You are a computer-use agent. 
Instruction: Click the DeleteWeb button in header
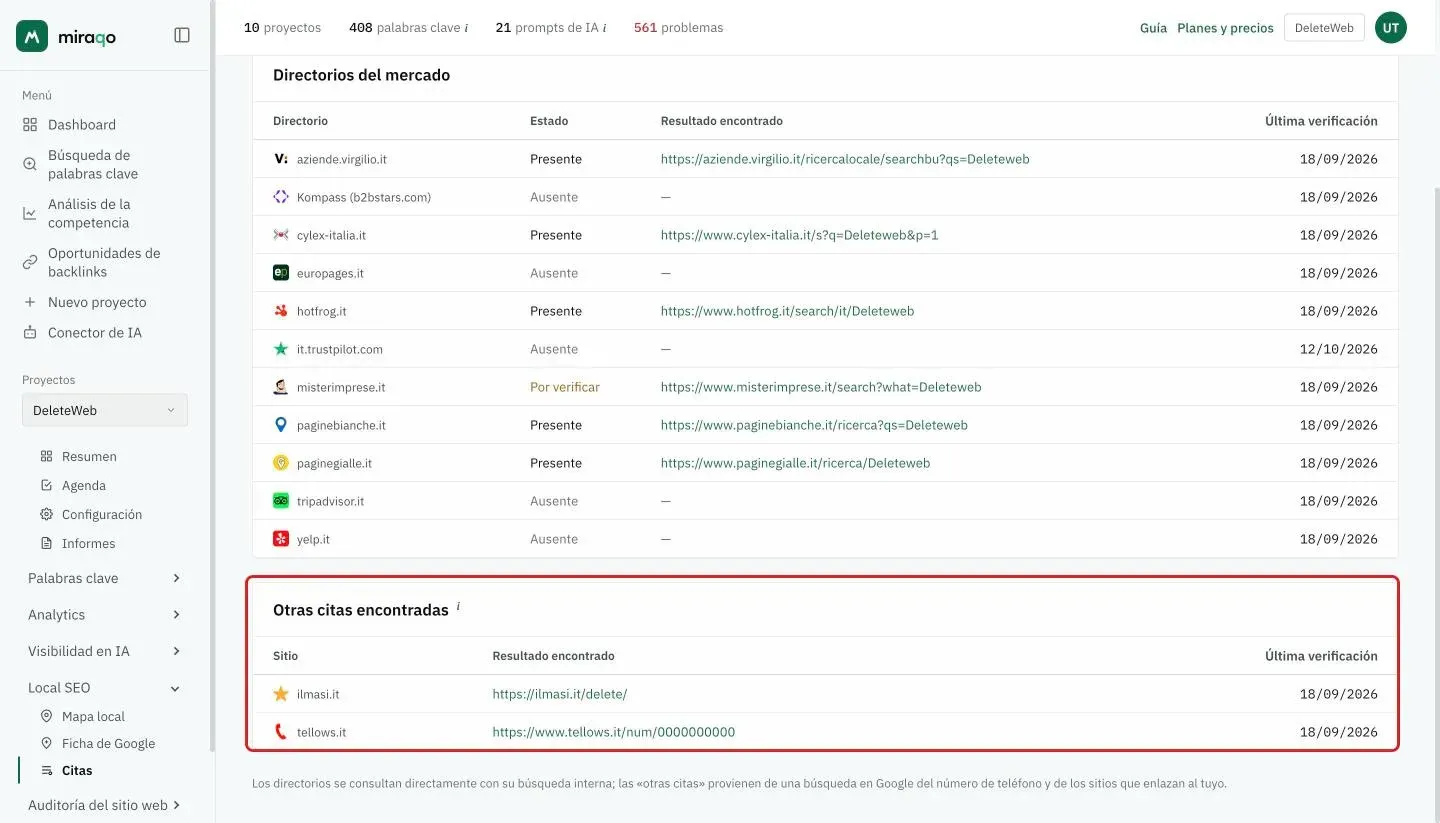pyautogui.click(x=1324, y=28)
